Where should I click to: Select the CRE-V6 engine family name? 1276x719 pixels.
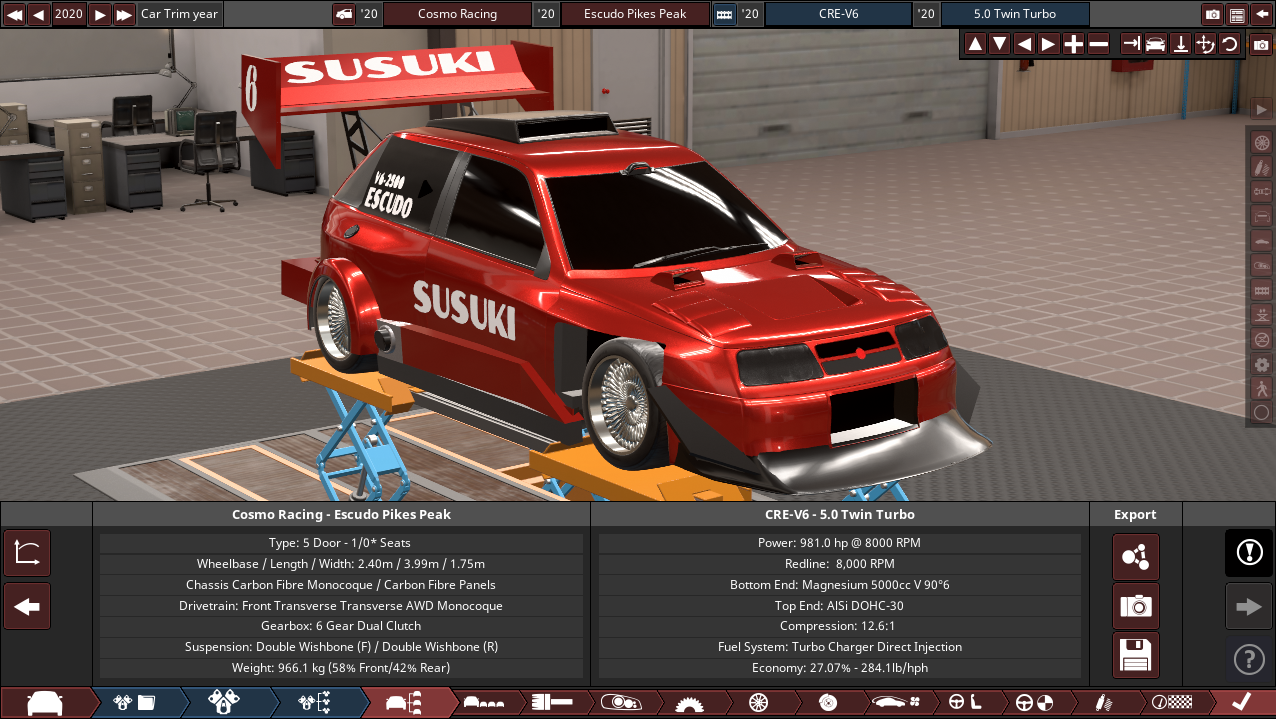pyautogui.click(x=838, y=14)
